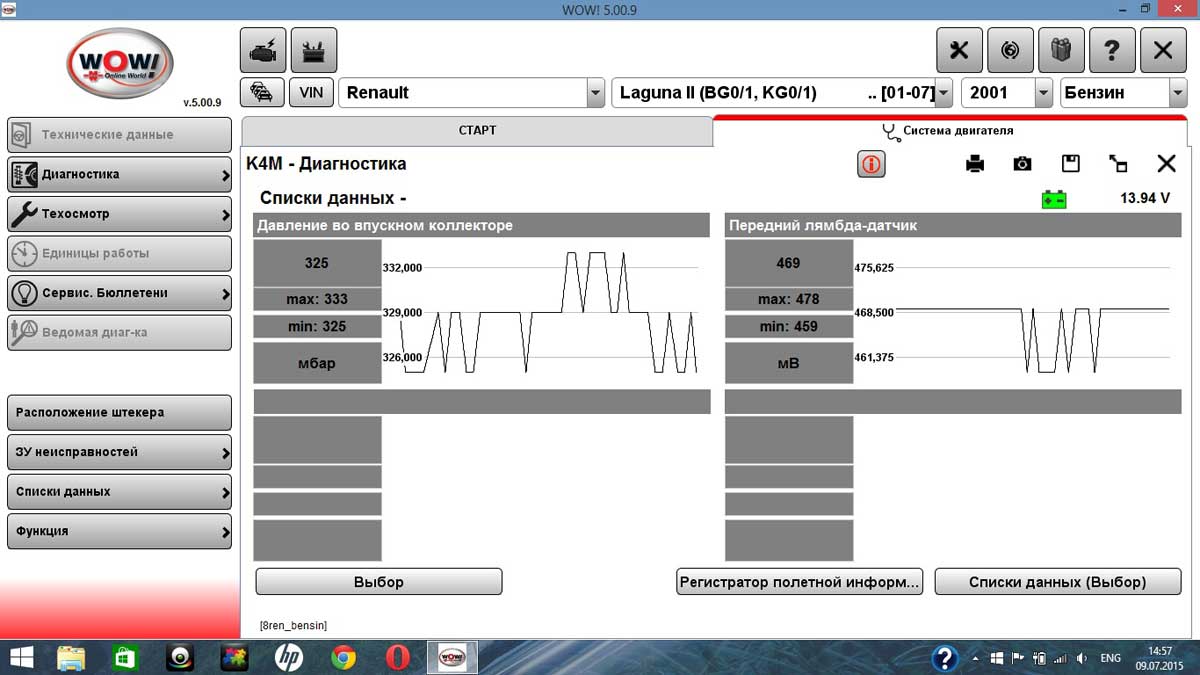Click the large X exit button in the top toolbar
The image size is (1200, 675).
(x=1163, y=50)
